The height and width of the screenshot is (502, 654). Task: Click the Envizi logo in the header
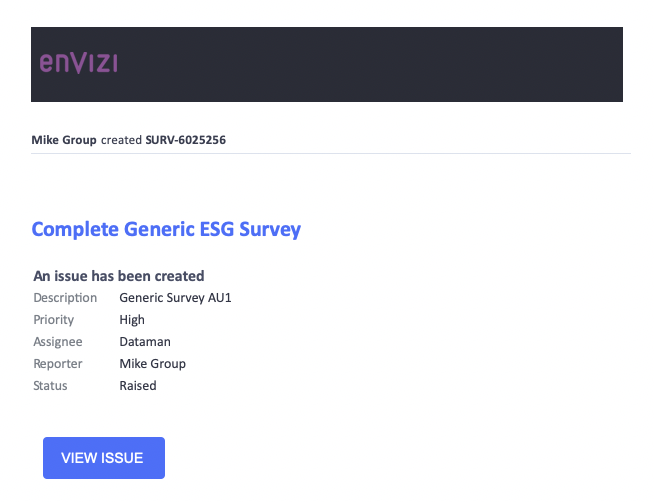click(x=78, y=63)
